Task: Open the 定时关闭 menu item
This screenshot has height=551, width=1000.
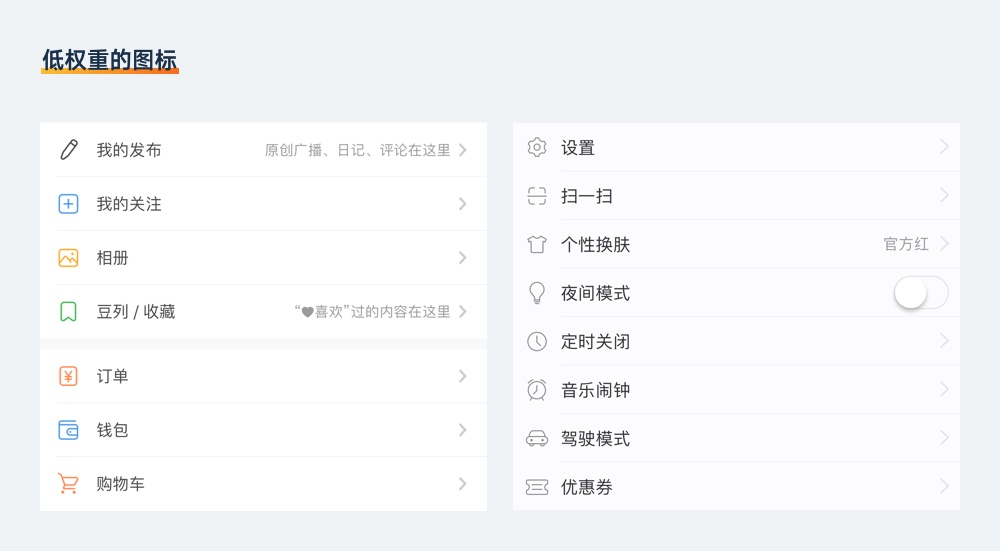Action: tap(595, 342)
